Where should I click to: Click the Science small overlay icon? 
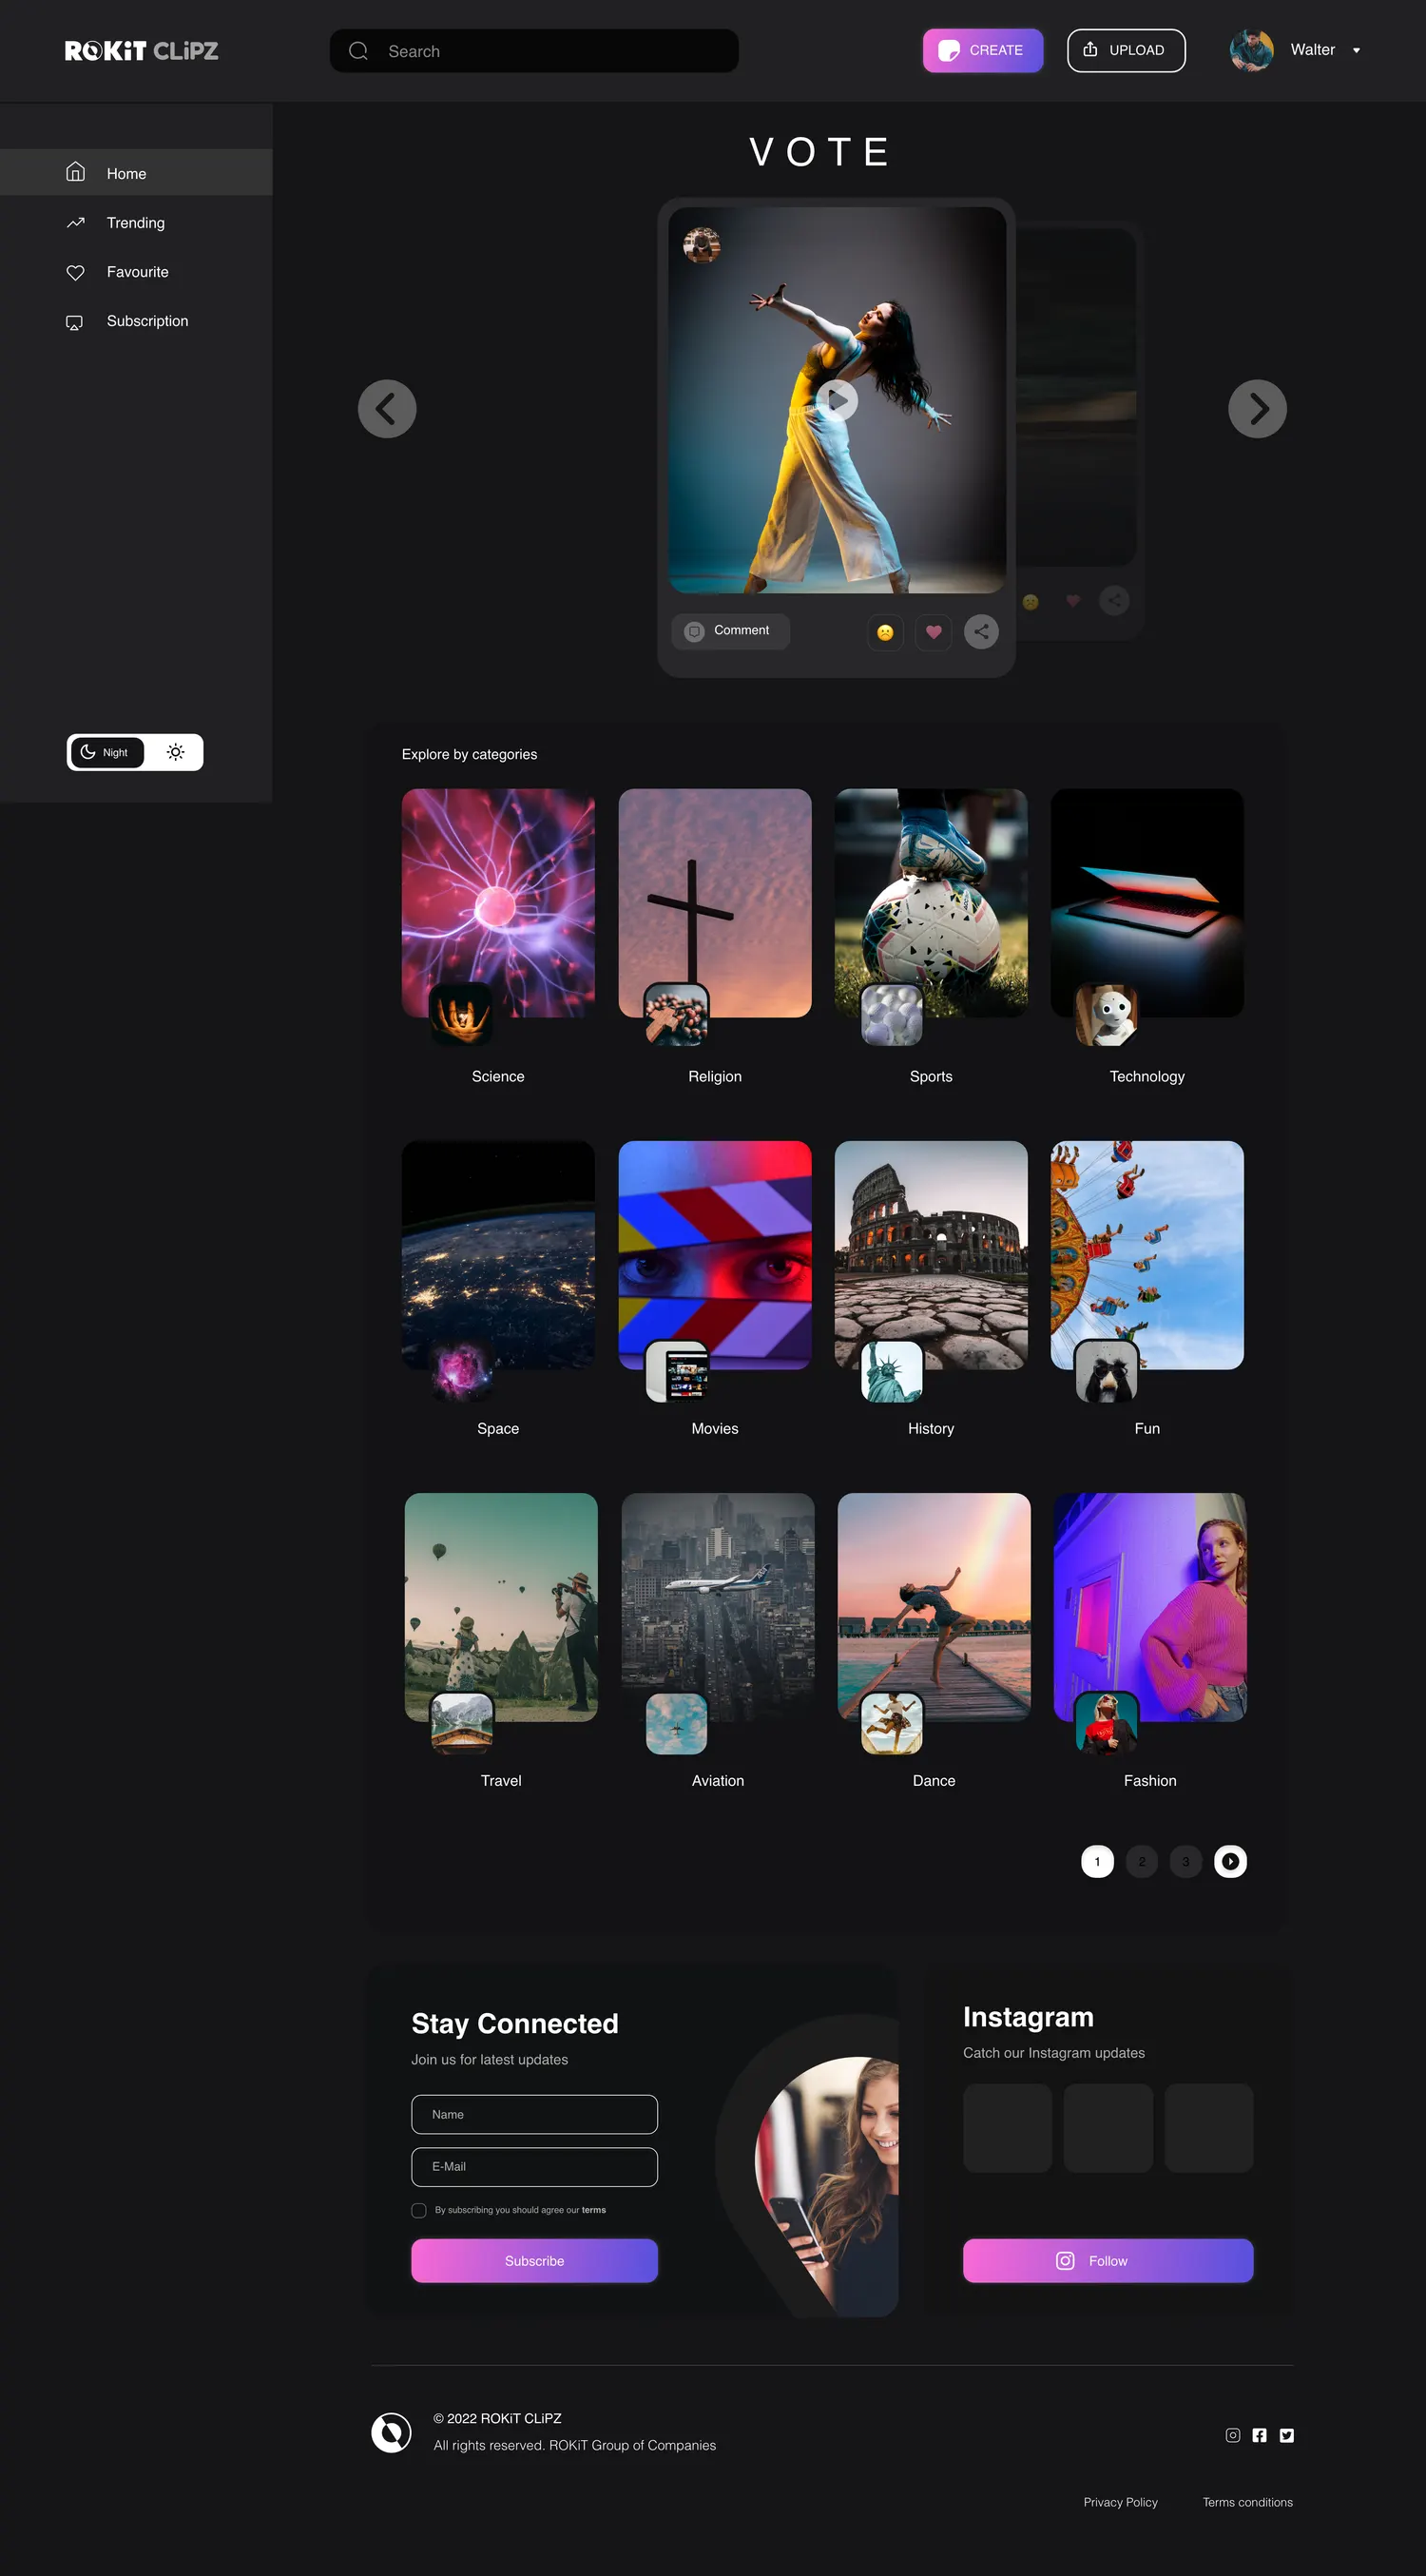pyautogui.click(x=461, y=1013)
